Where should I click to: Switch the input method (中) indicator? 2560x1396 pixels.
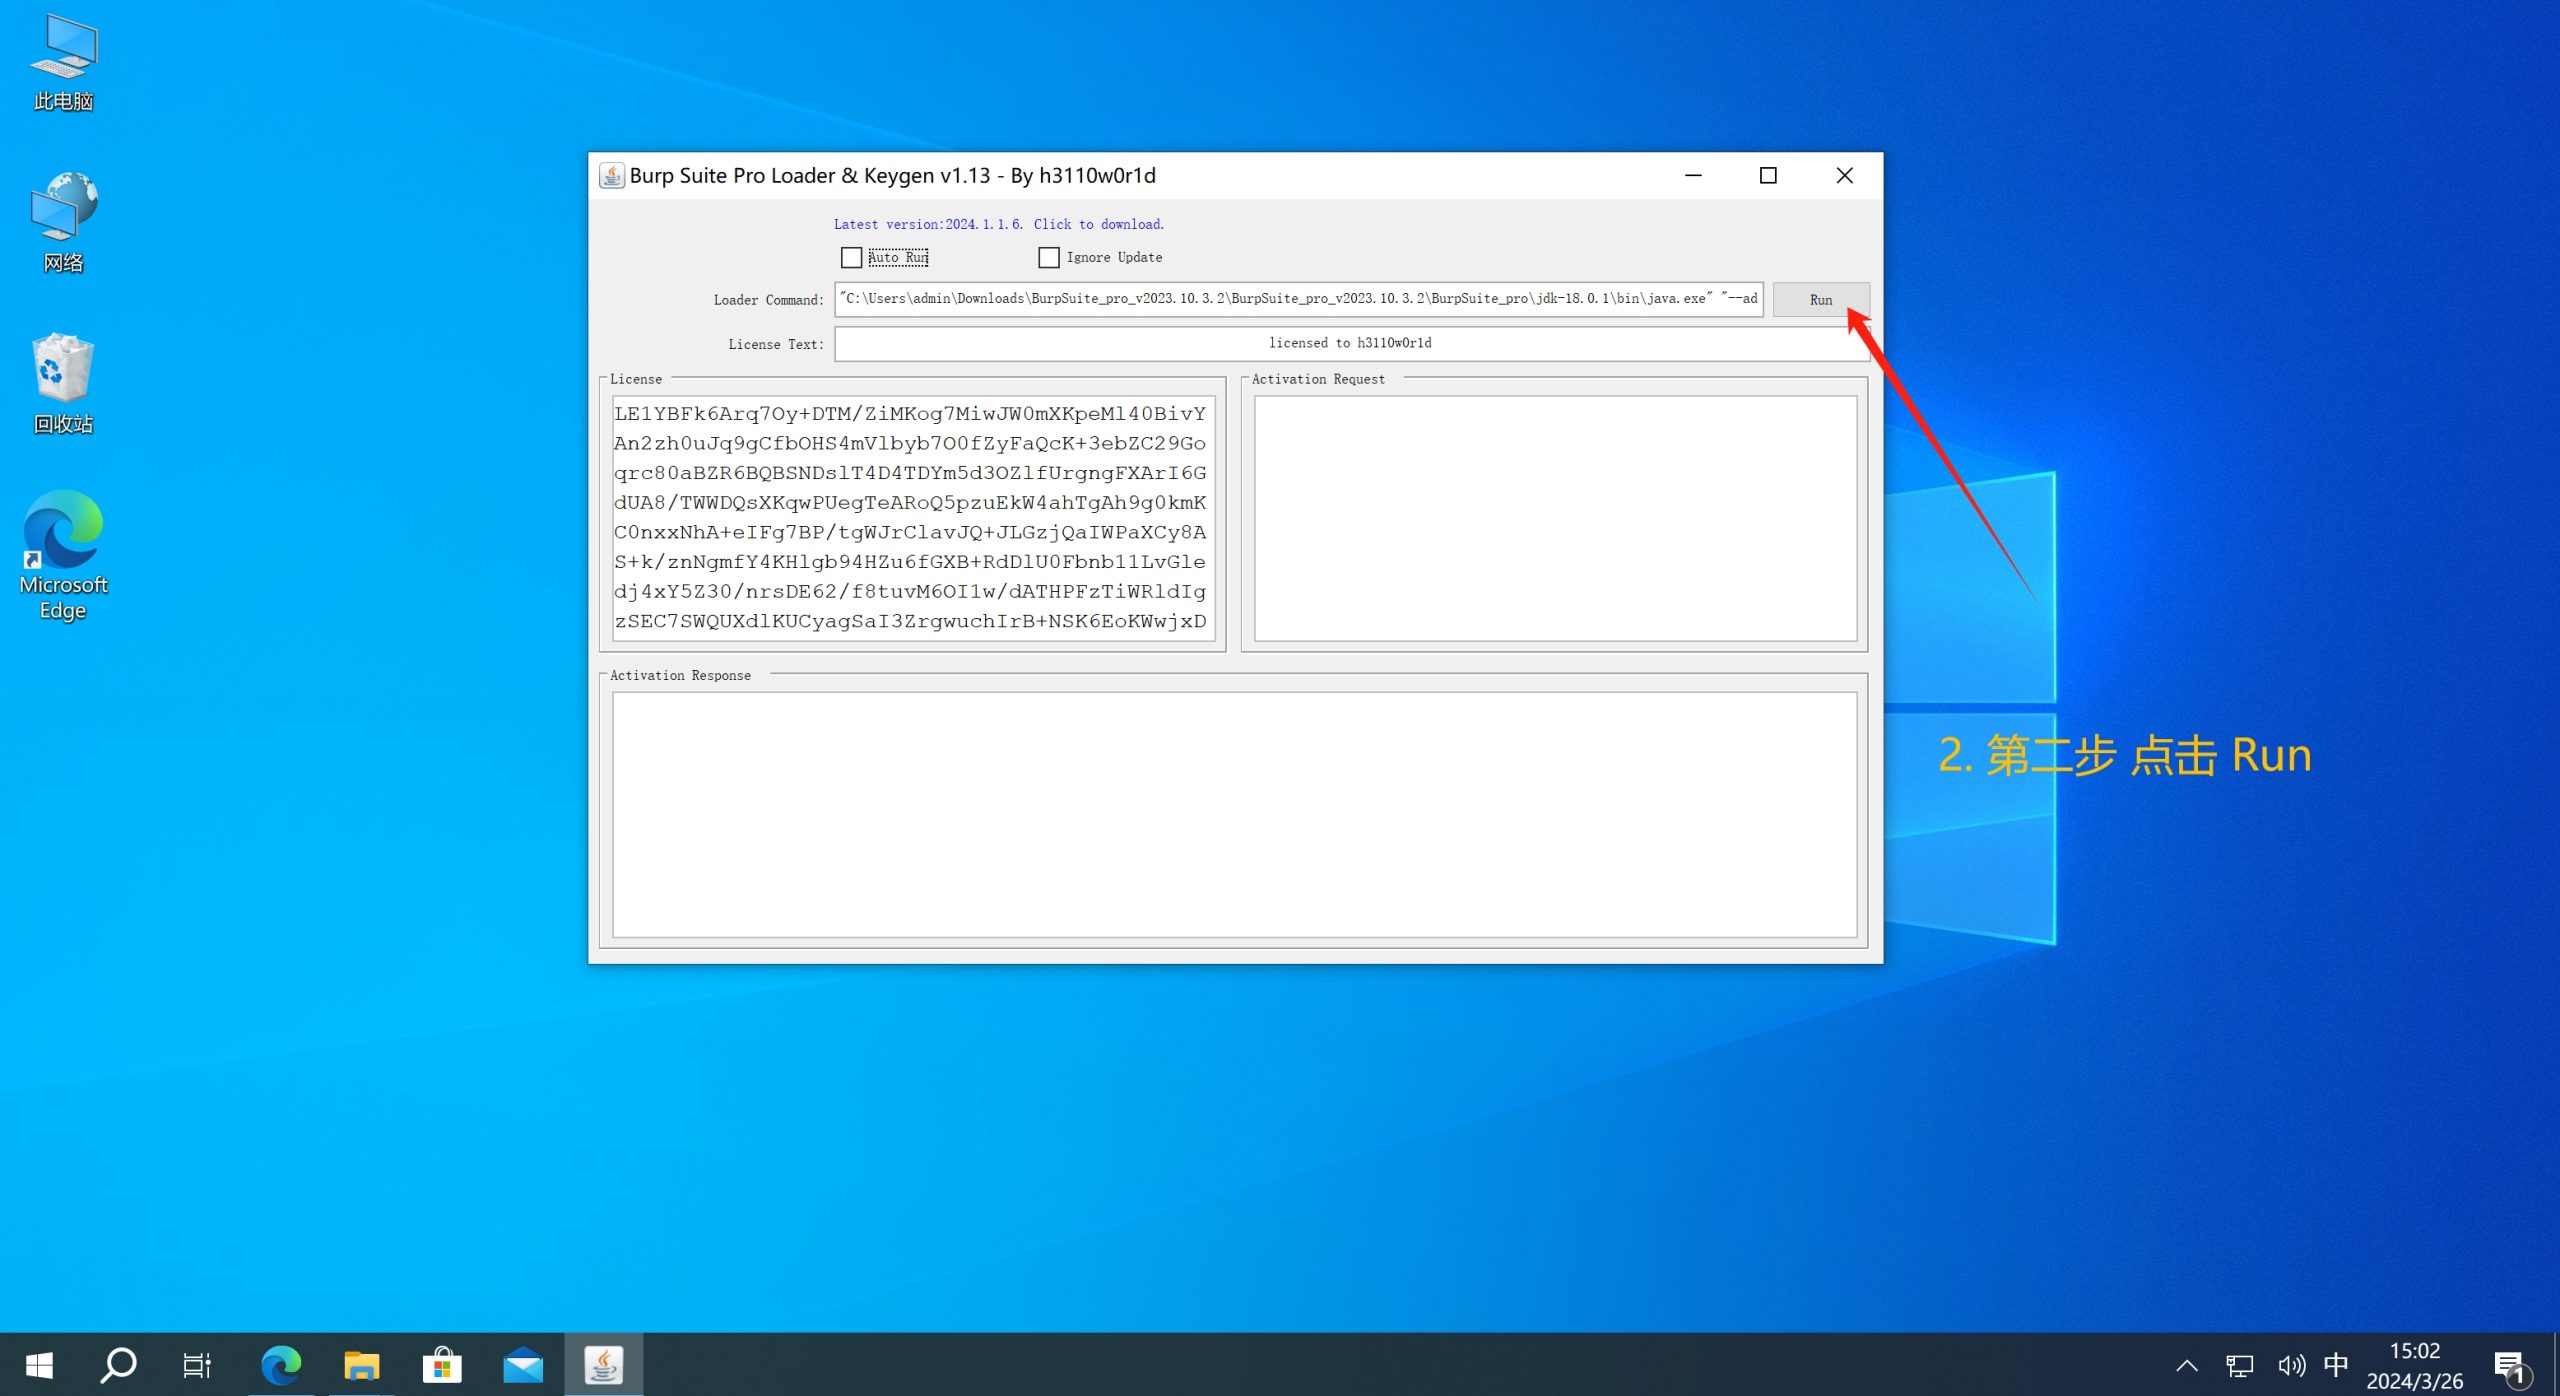pos(2336,1365)
